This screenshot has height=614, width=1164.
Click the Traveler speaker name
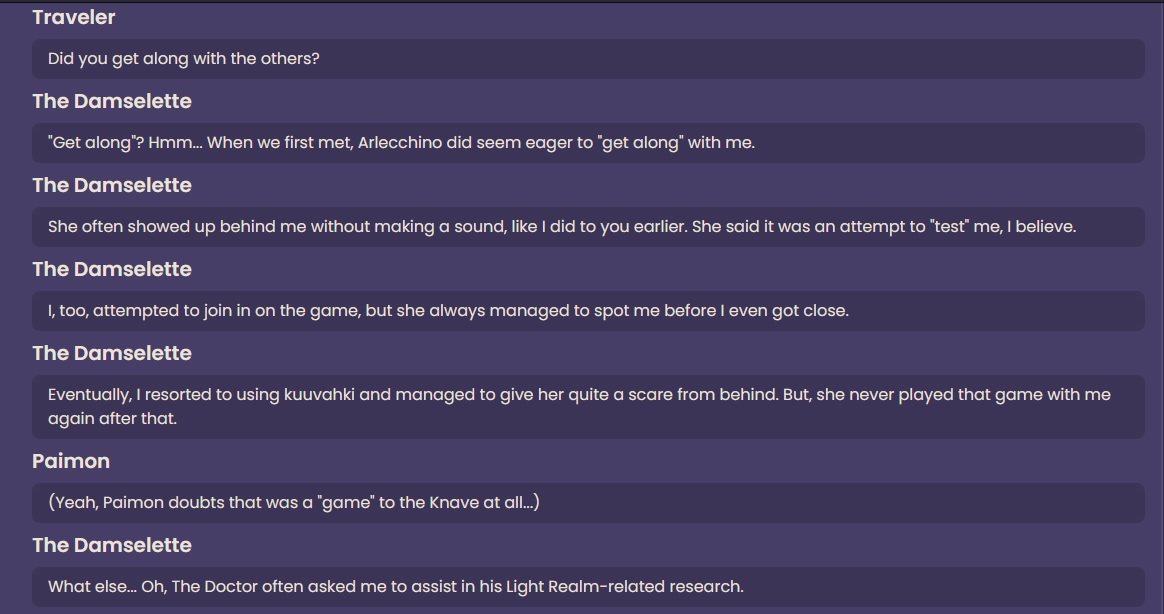click(x=73, y=17)
